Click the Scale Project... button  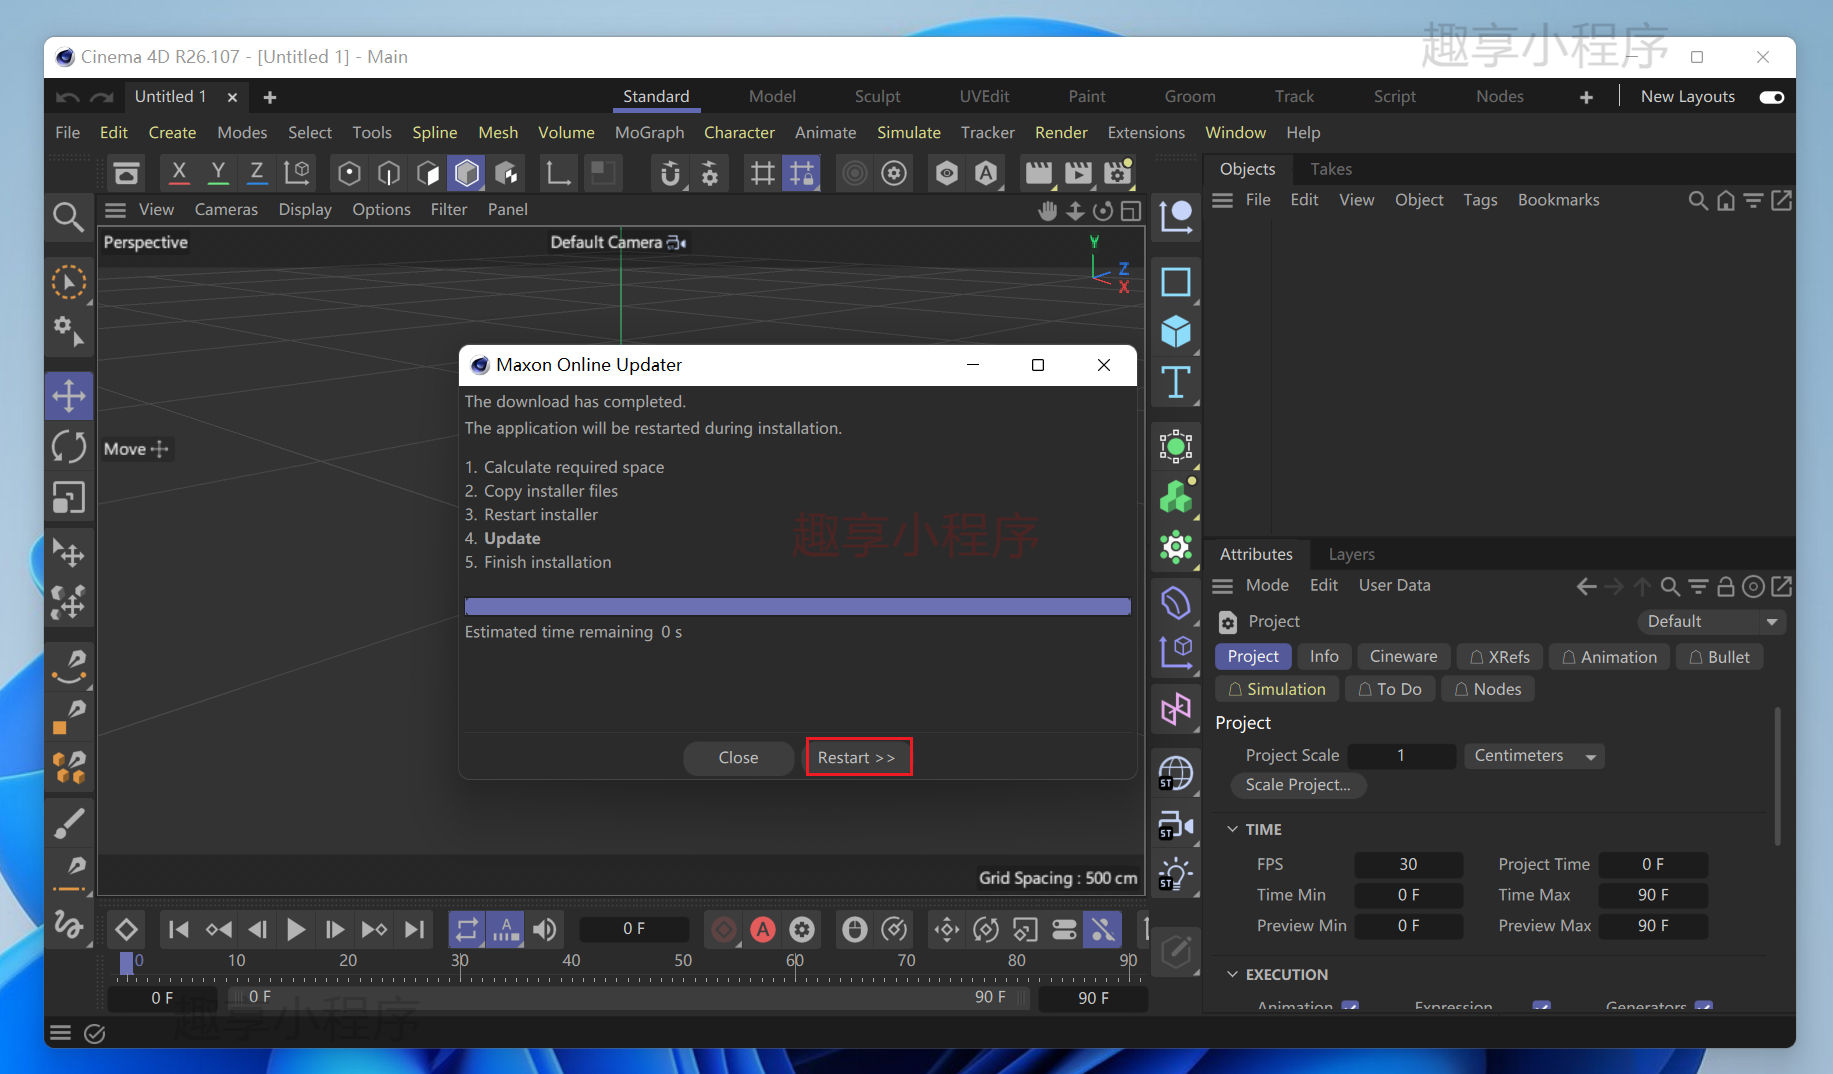pyautogui.click(x=1298, y=785)
